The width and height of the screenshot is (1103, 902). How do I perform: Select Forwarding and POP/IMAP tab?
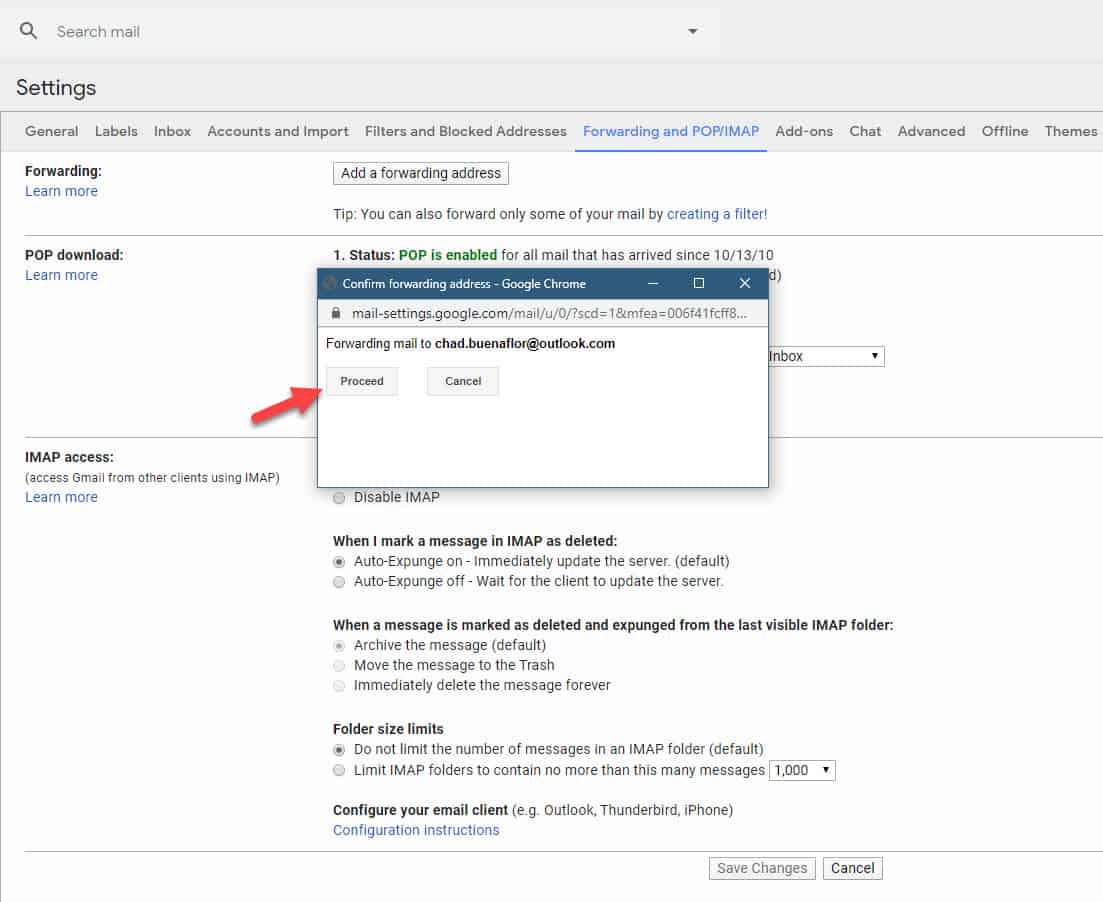[671, 131]
